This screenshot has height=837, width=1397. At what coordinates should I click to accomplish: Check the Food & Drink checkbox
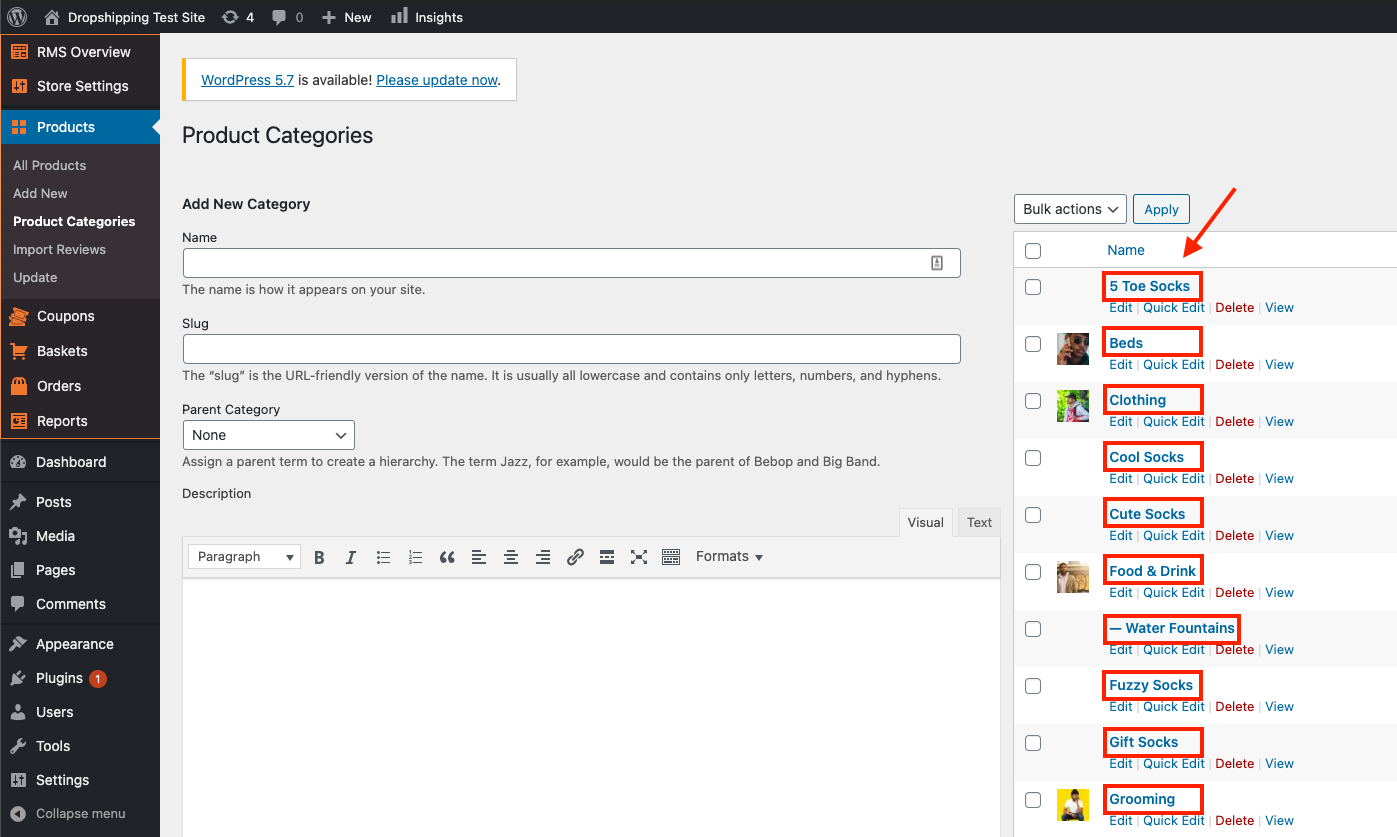pyautogui.click(x=1033, y=572)
